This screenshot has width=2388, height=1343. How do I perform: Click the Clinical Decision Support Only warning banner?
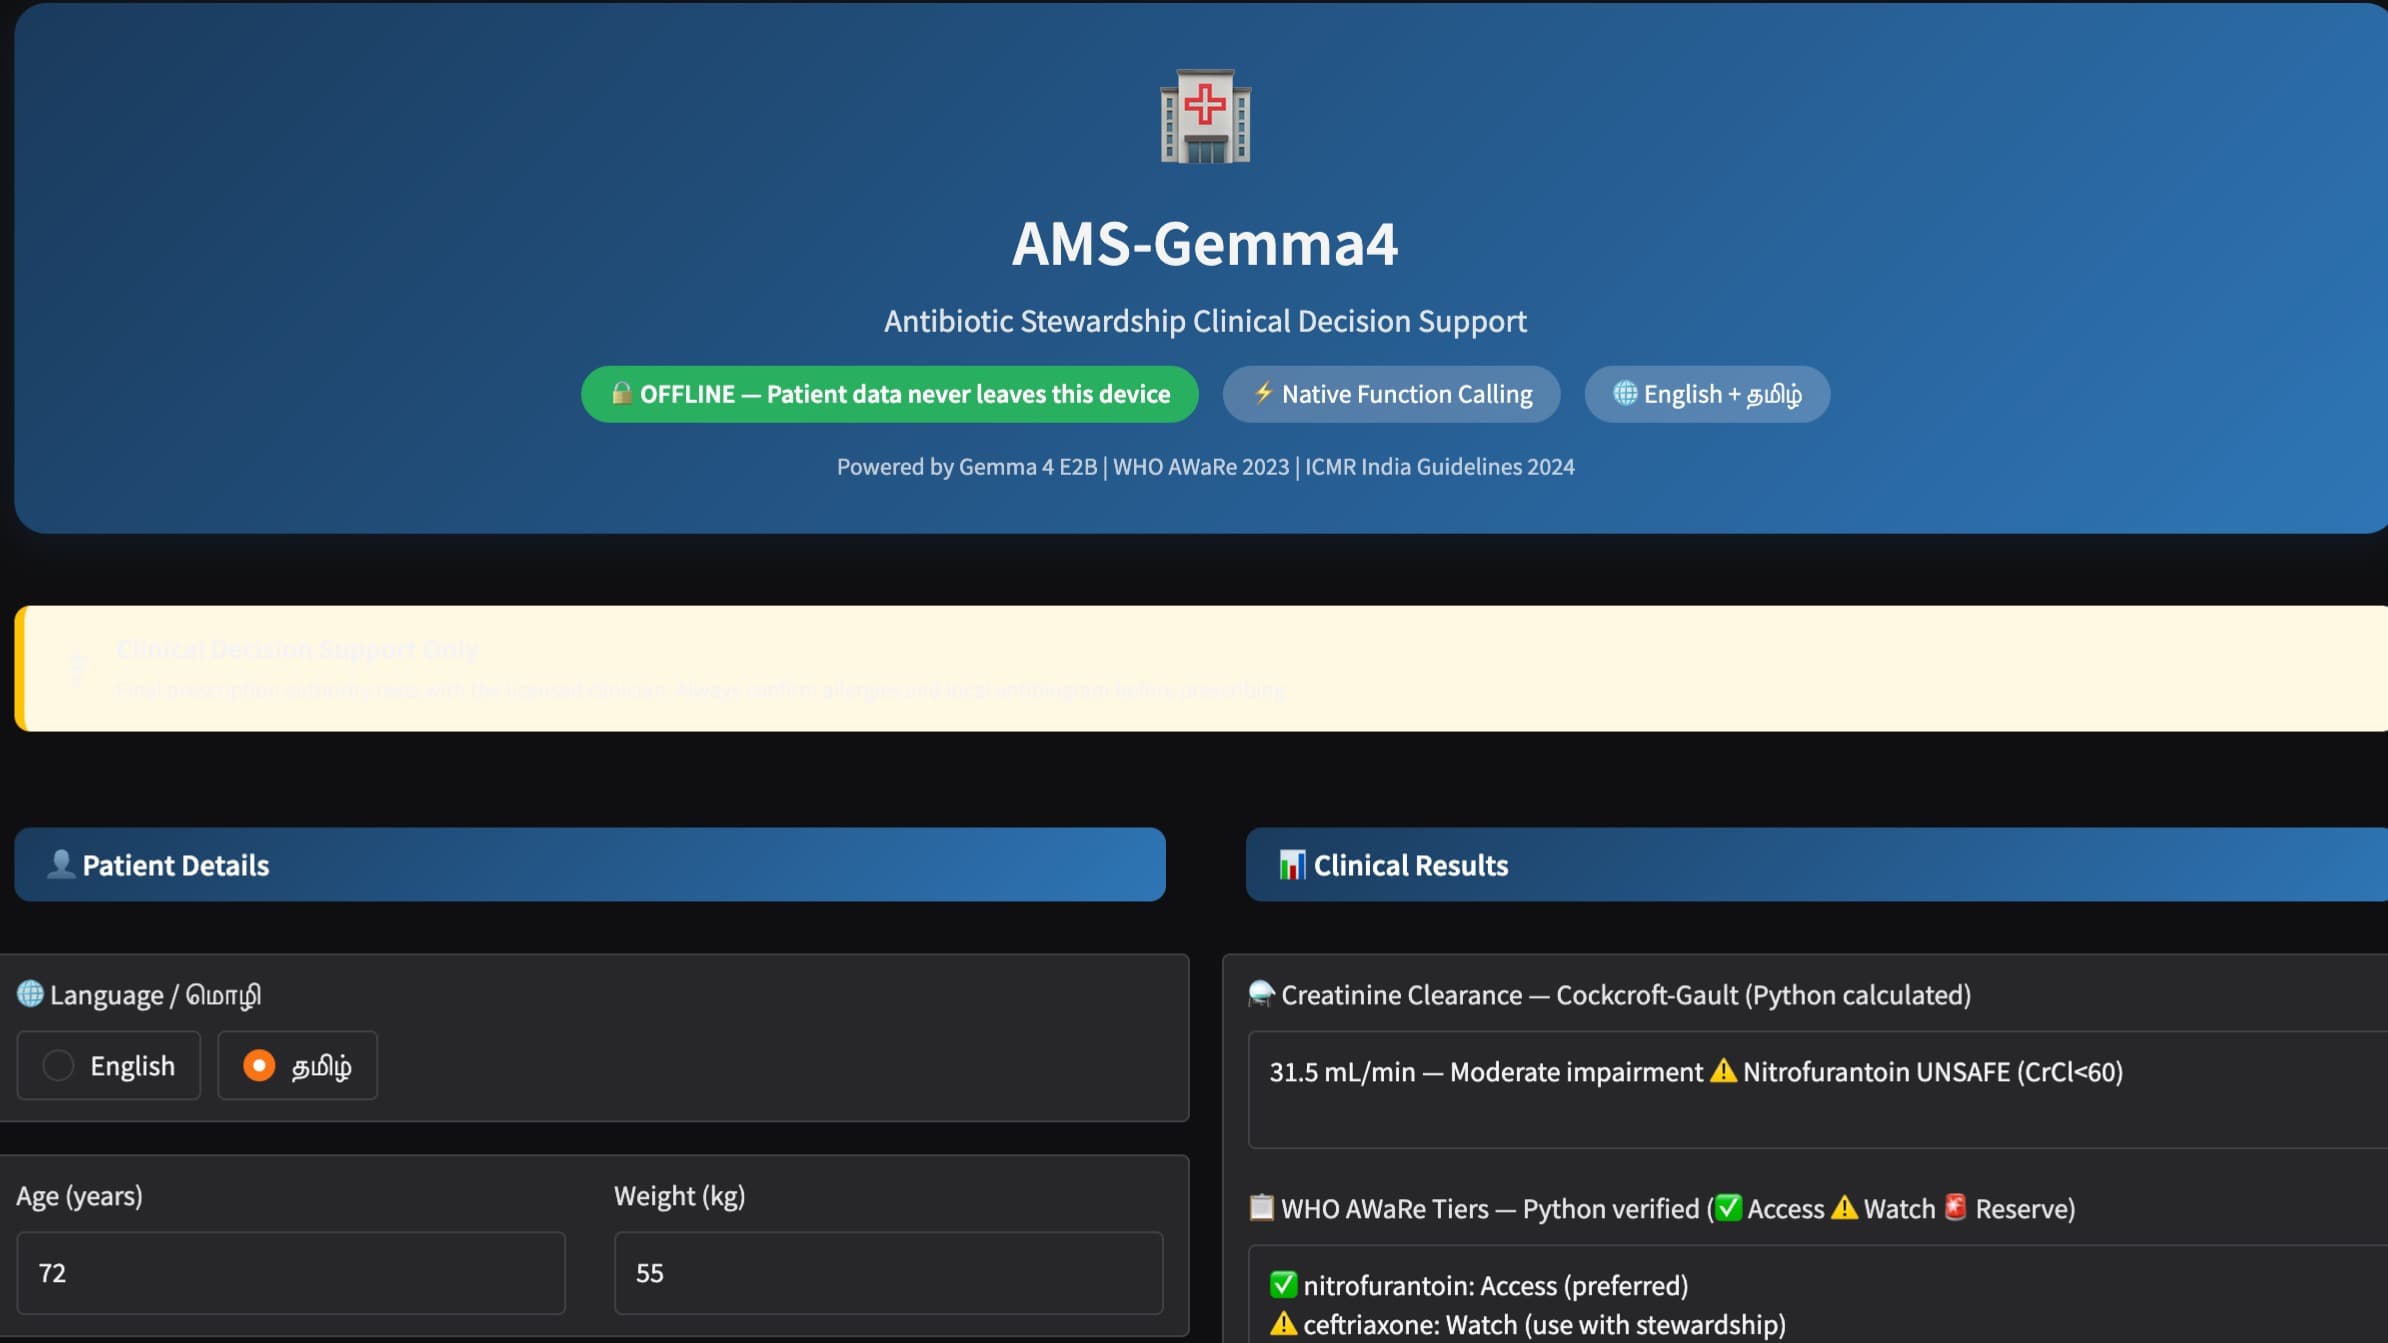pos(1201,668)
